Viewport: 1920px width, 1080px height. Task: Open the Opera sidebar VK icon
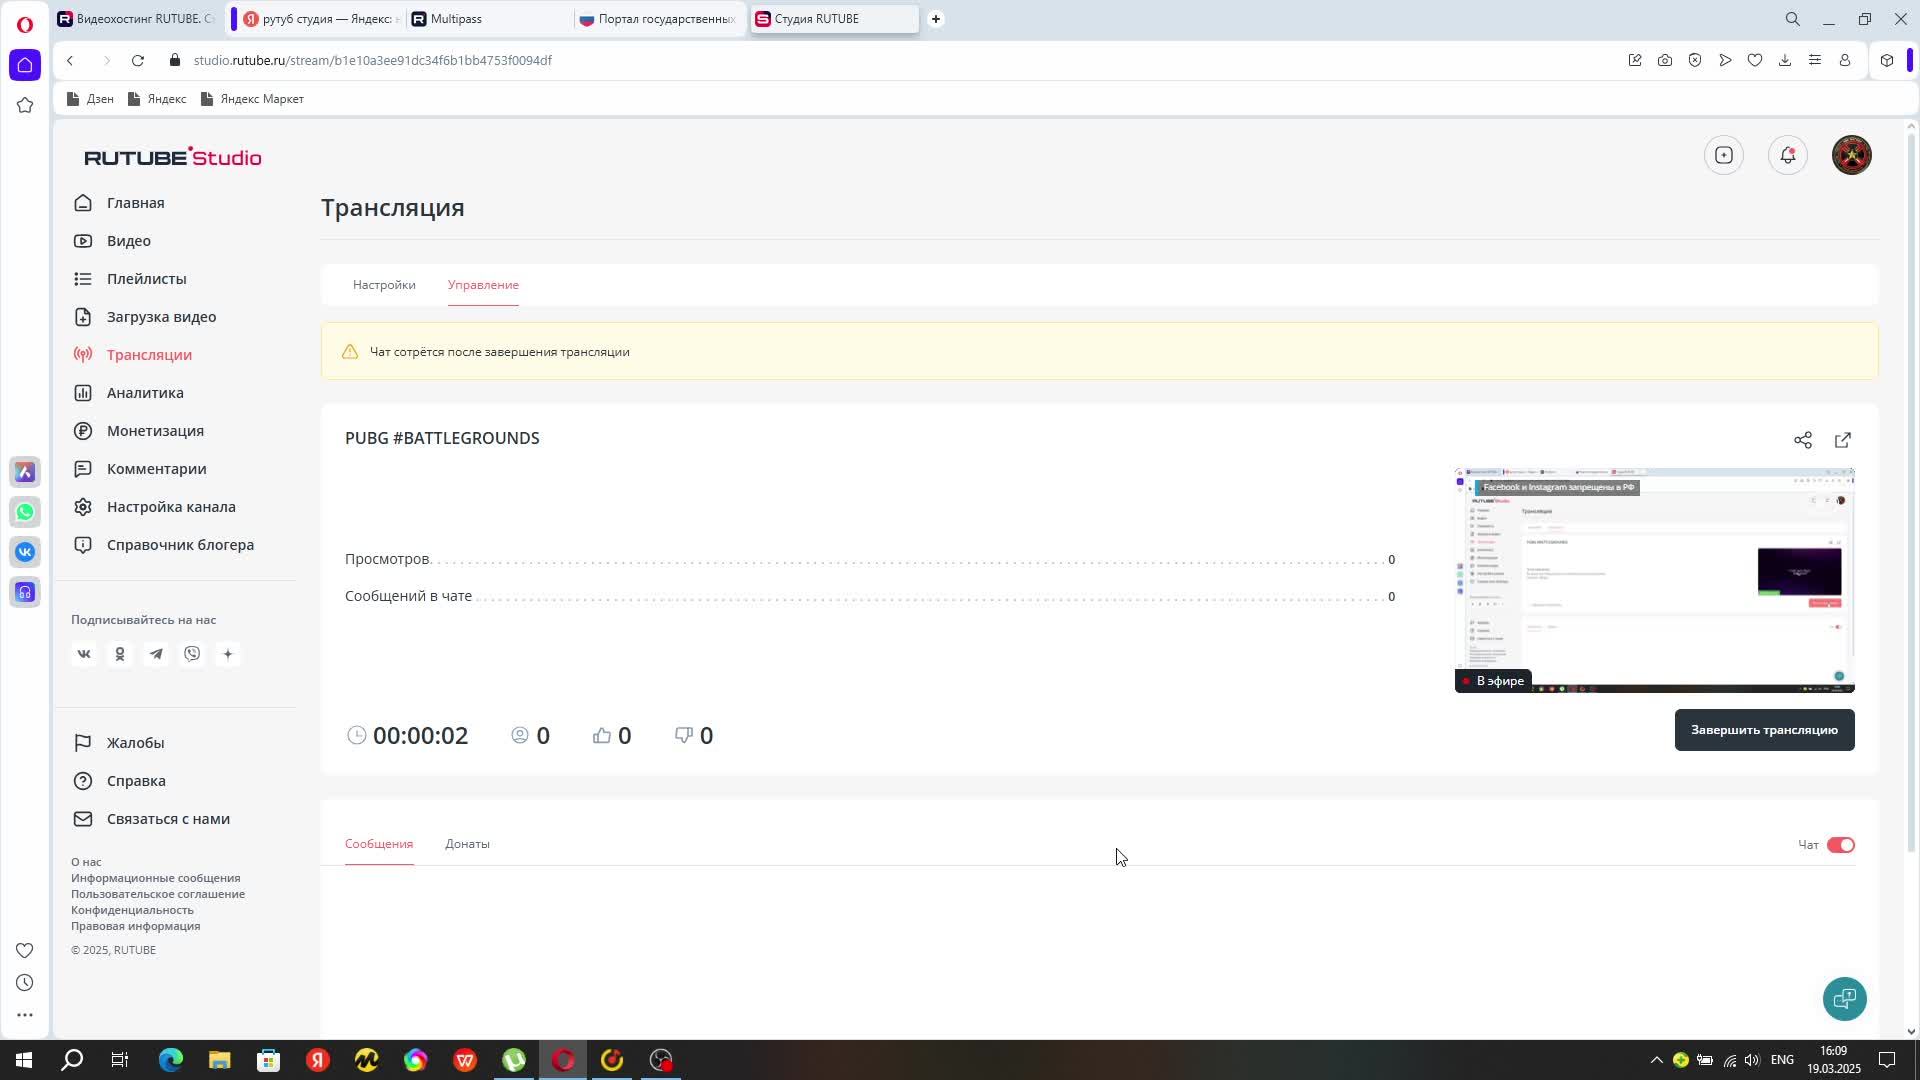(25, 552)
